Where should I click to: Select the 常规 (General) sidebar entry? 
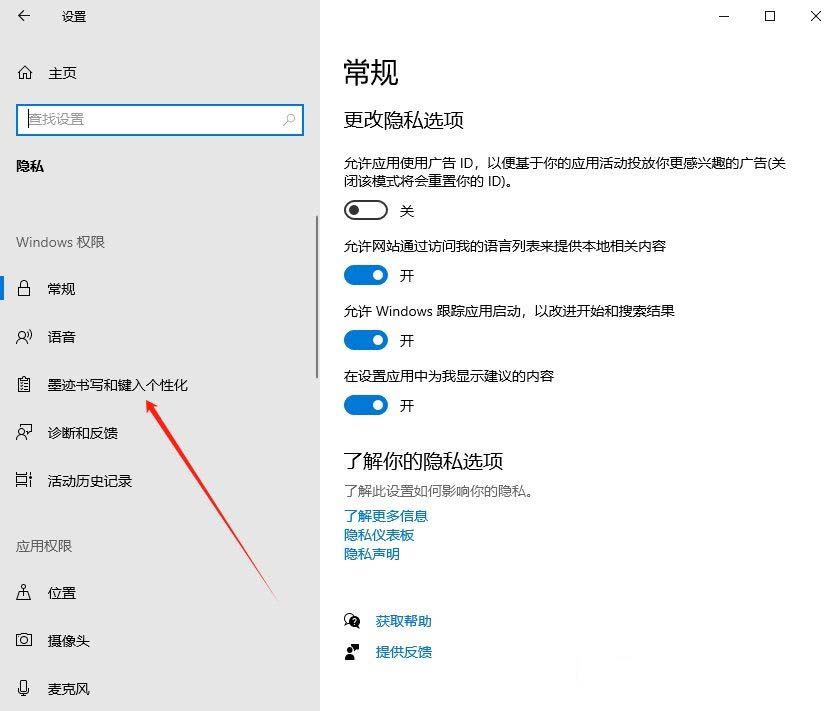(x=62, y=289)
